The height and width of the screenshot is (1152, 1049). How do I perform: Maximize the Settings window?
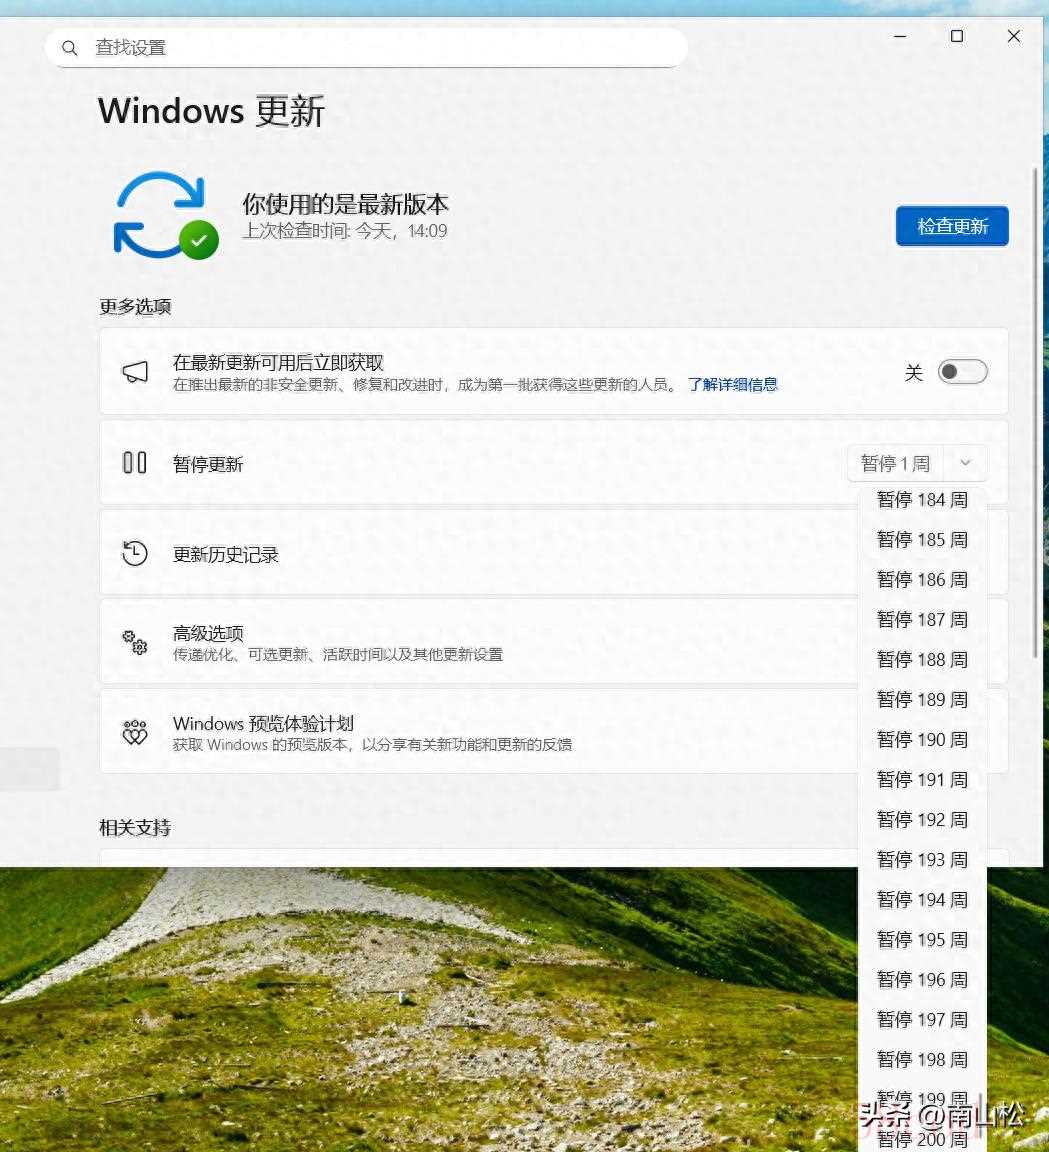pyautogui.click(x=956, y=36)
